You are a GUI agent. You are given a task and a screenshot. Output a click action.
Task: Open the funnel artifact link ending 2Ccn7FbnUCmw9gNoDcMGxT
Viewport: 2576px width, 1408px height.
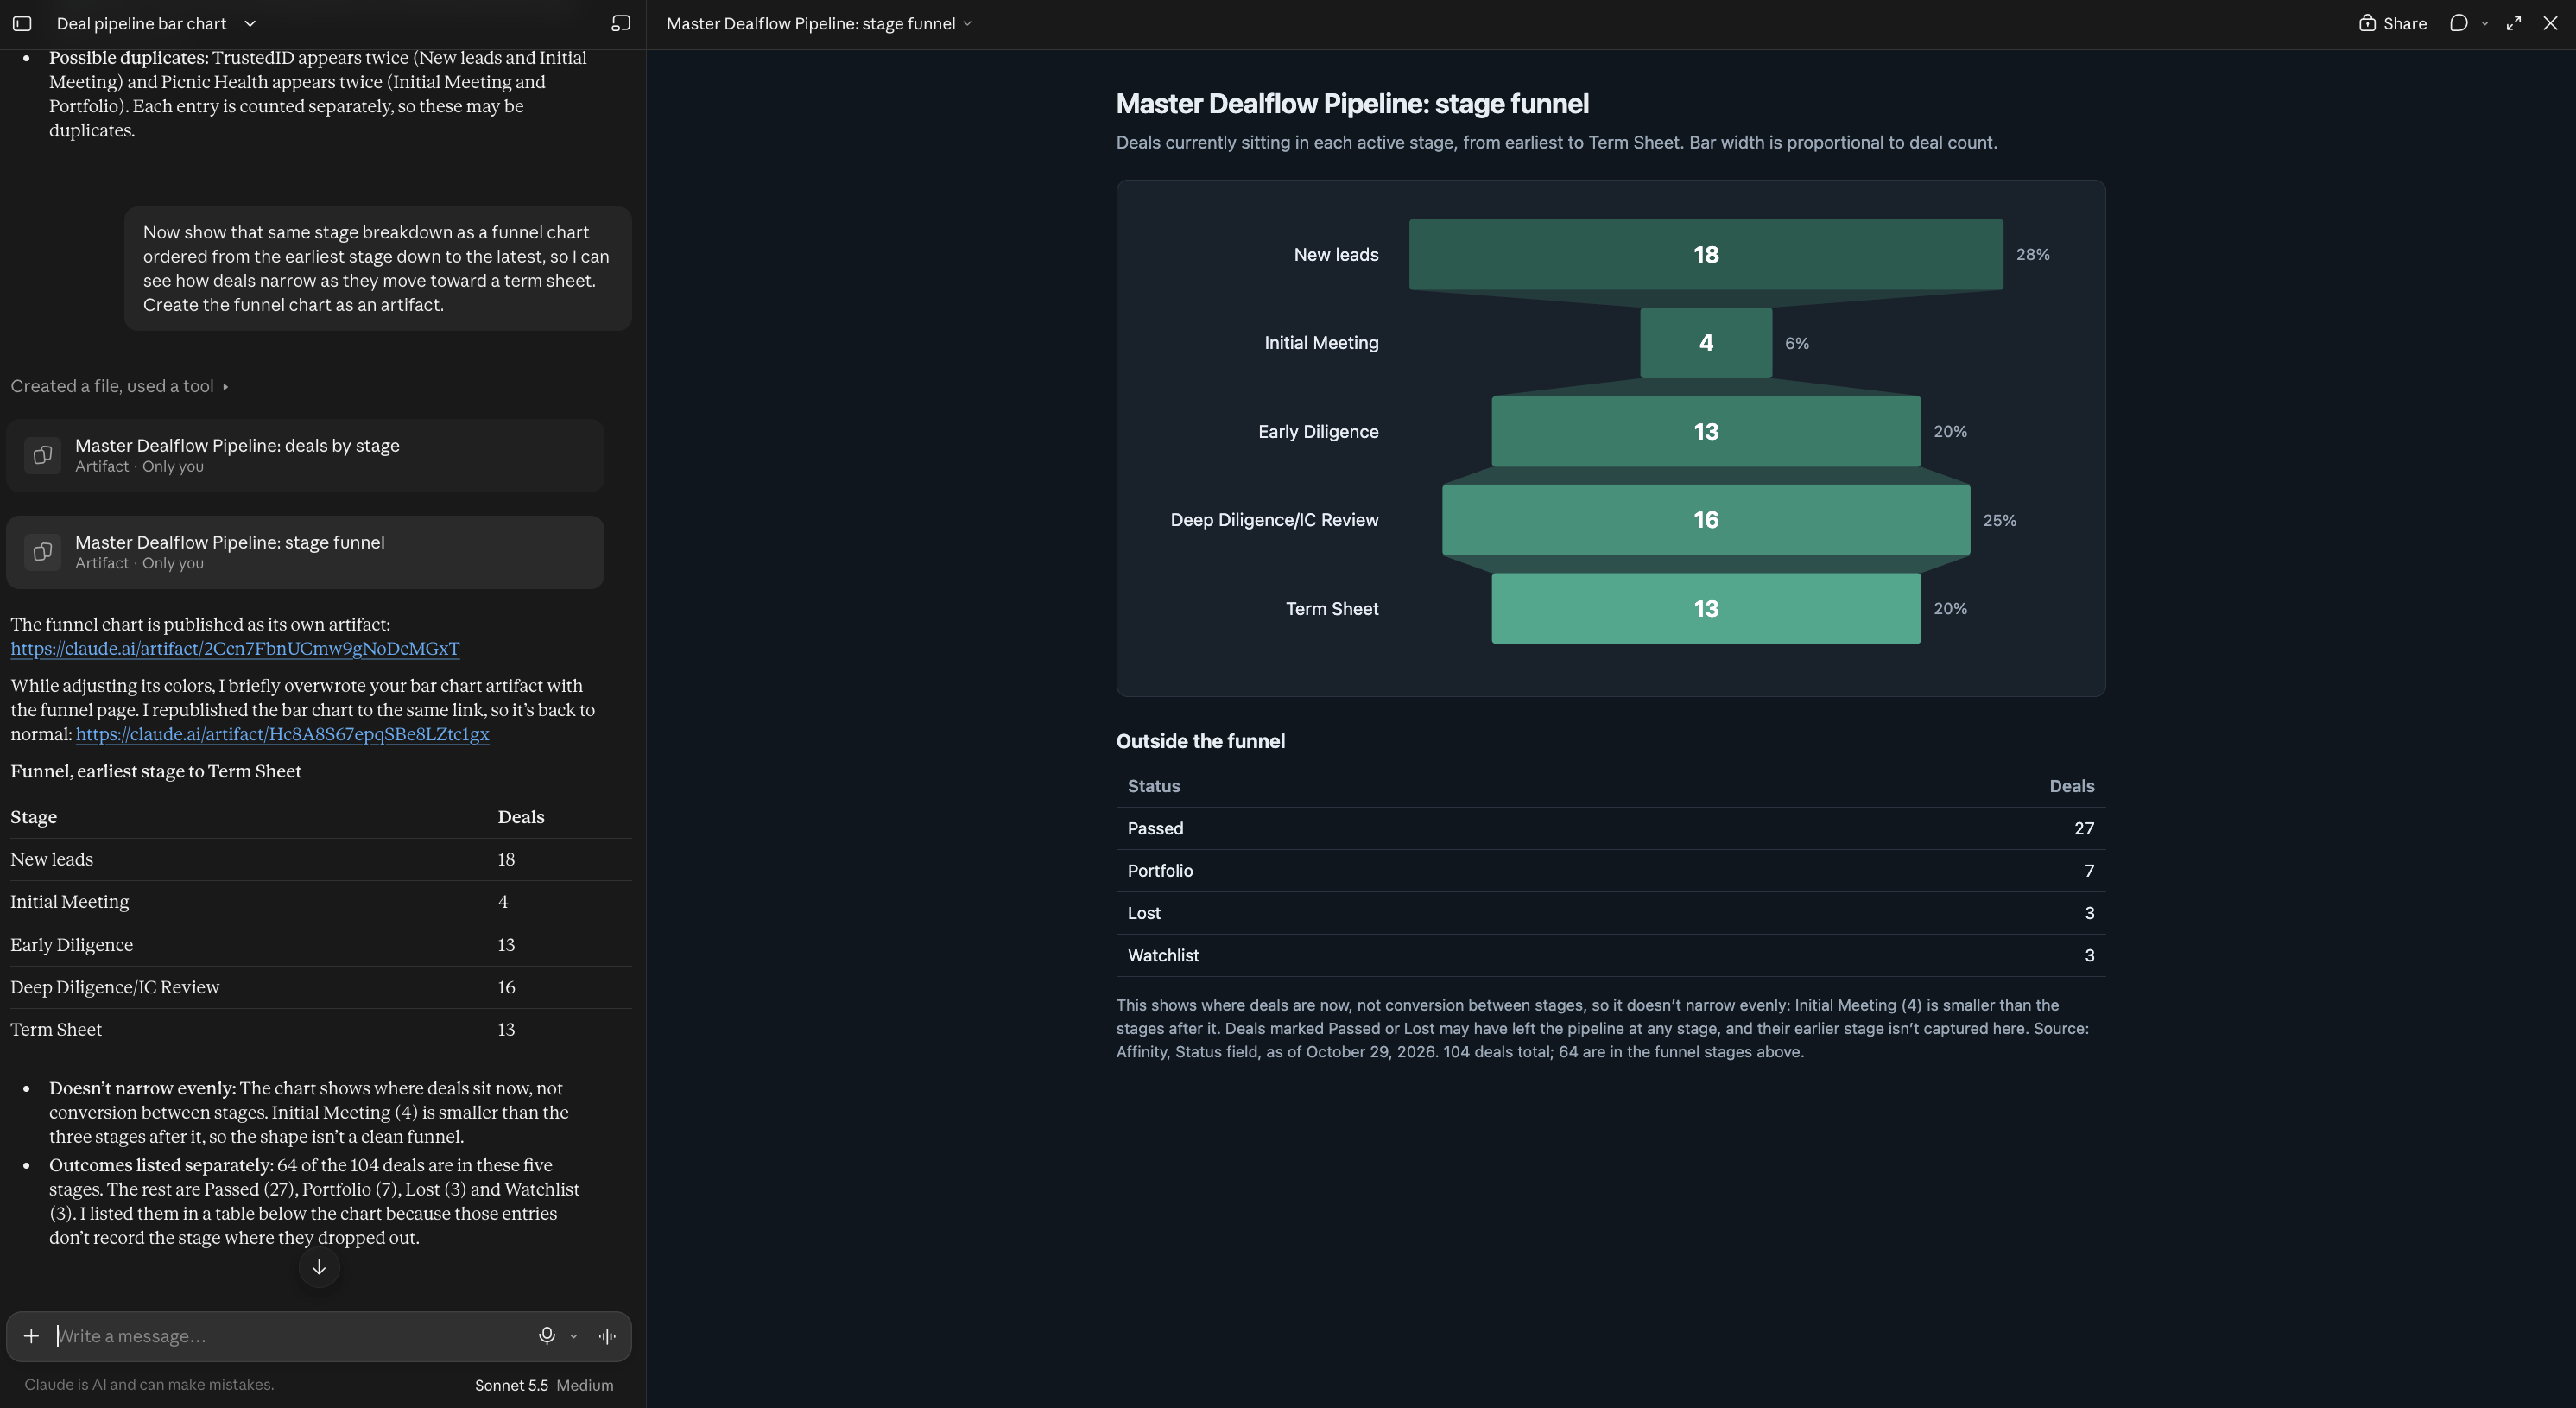pos(235,649)
